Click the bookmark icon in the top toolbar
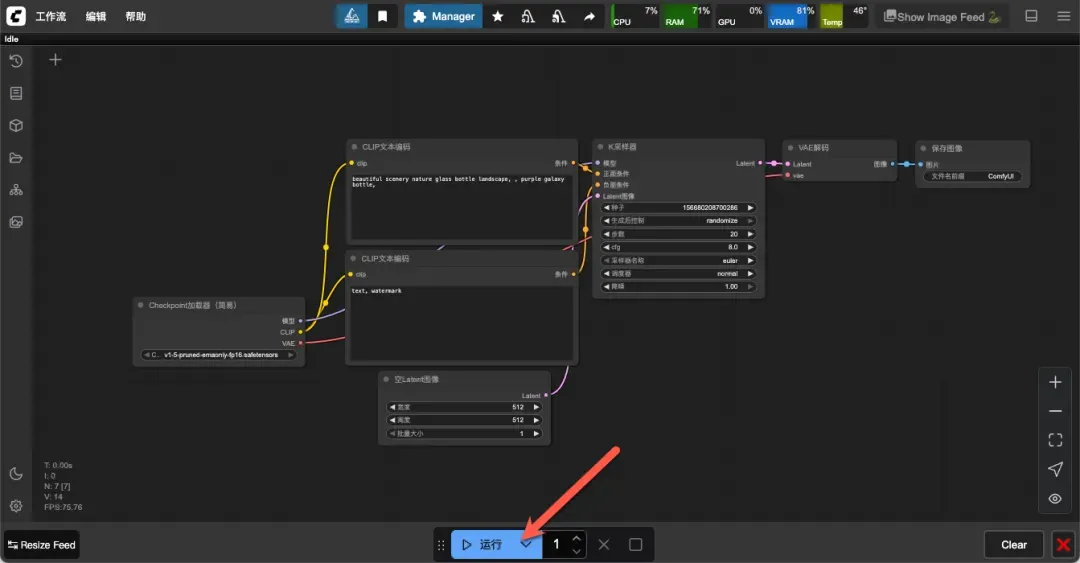1080x563 pixels. [382, 16]
